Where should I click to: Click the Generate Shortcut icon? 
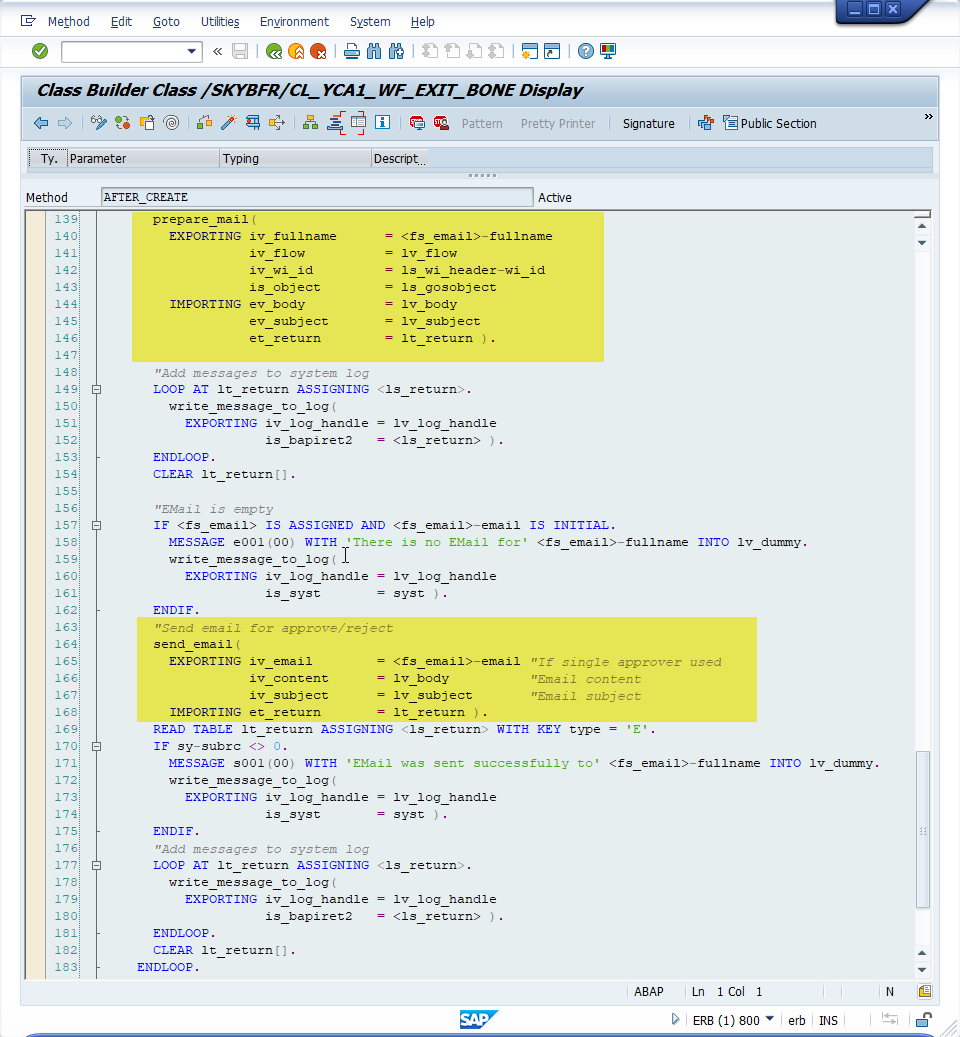point(552,51)
